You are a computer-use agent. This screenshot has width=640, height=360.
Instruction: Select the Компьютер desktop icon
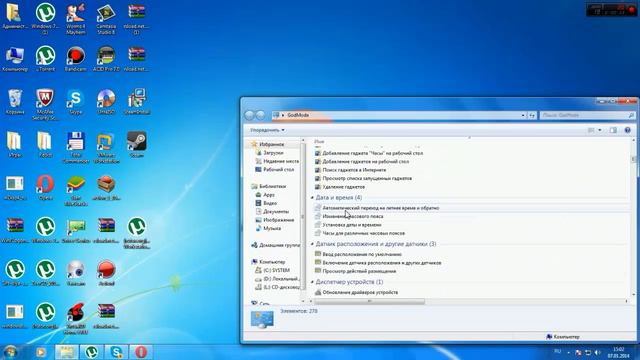(15, 59)
